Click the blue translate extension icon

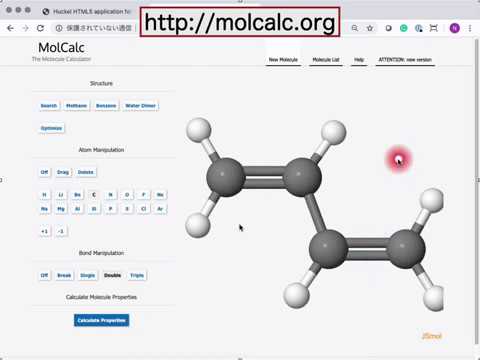[419, 28]
